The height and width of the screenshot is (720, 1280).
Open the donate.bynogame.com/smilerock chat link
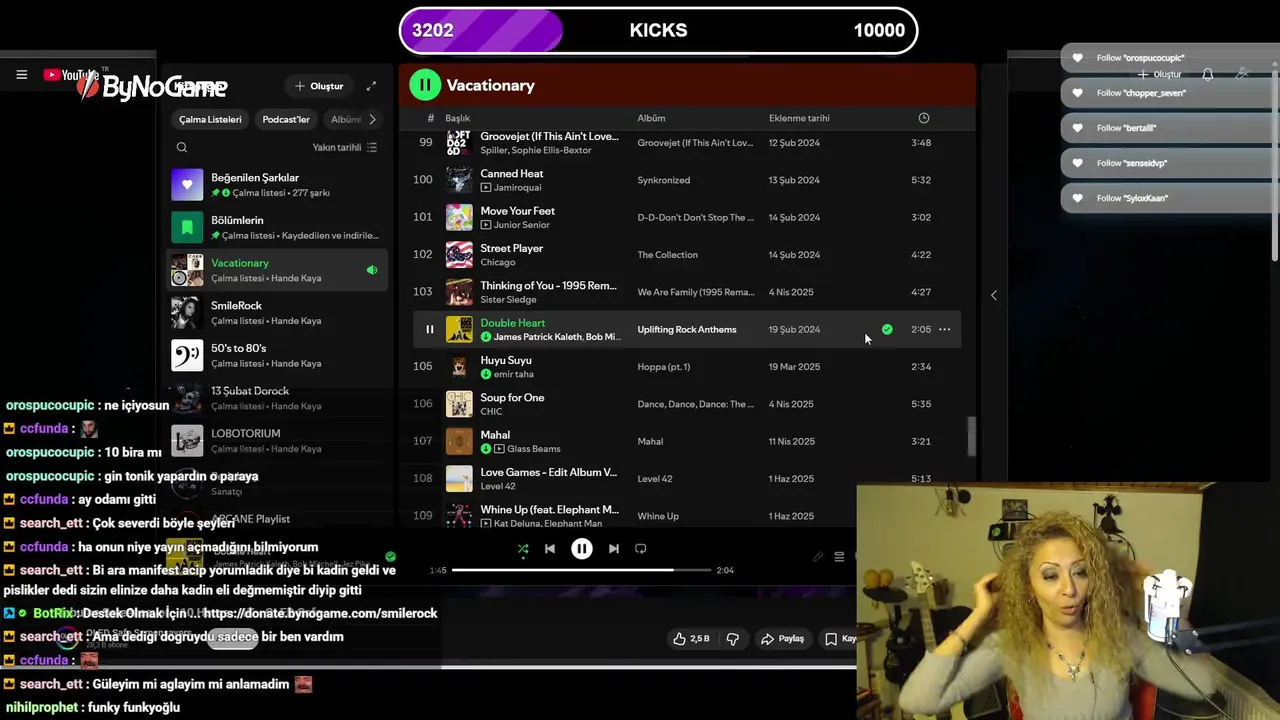click(320, 613)
